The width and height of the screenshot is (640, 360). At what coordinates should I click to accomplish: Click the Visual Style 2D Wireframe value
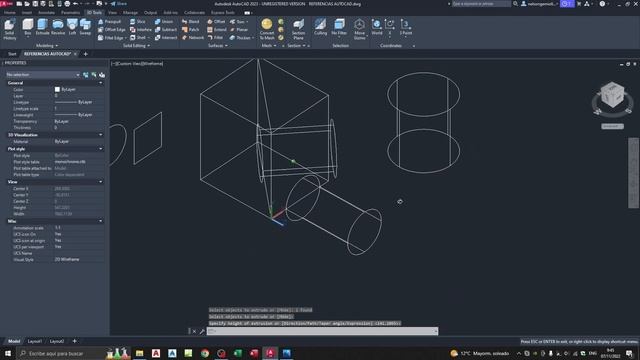[x=67, y=260]
